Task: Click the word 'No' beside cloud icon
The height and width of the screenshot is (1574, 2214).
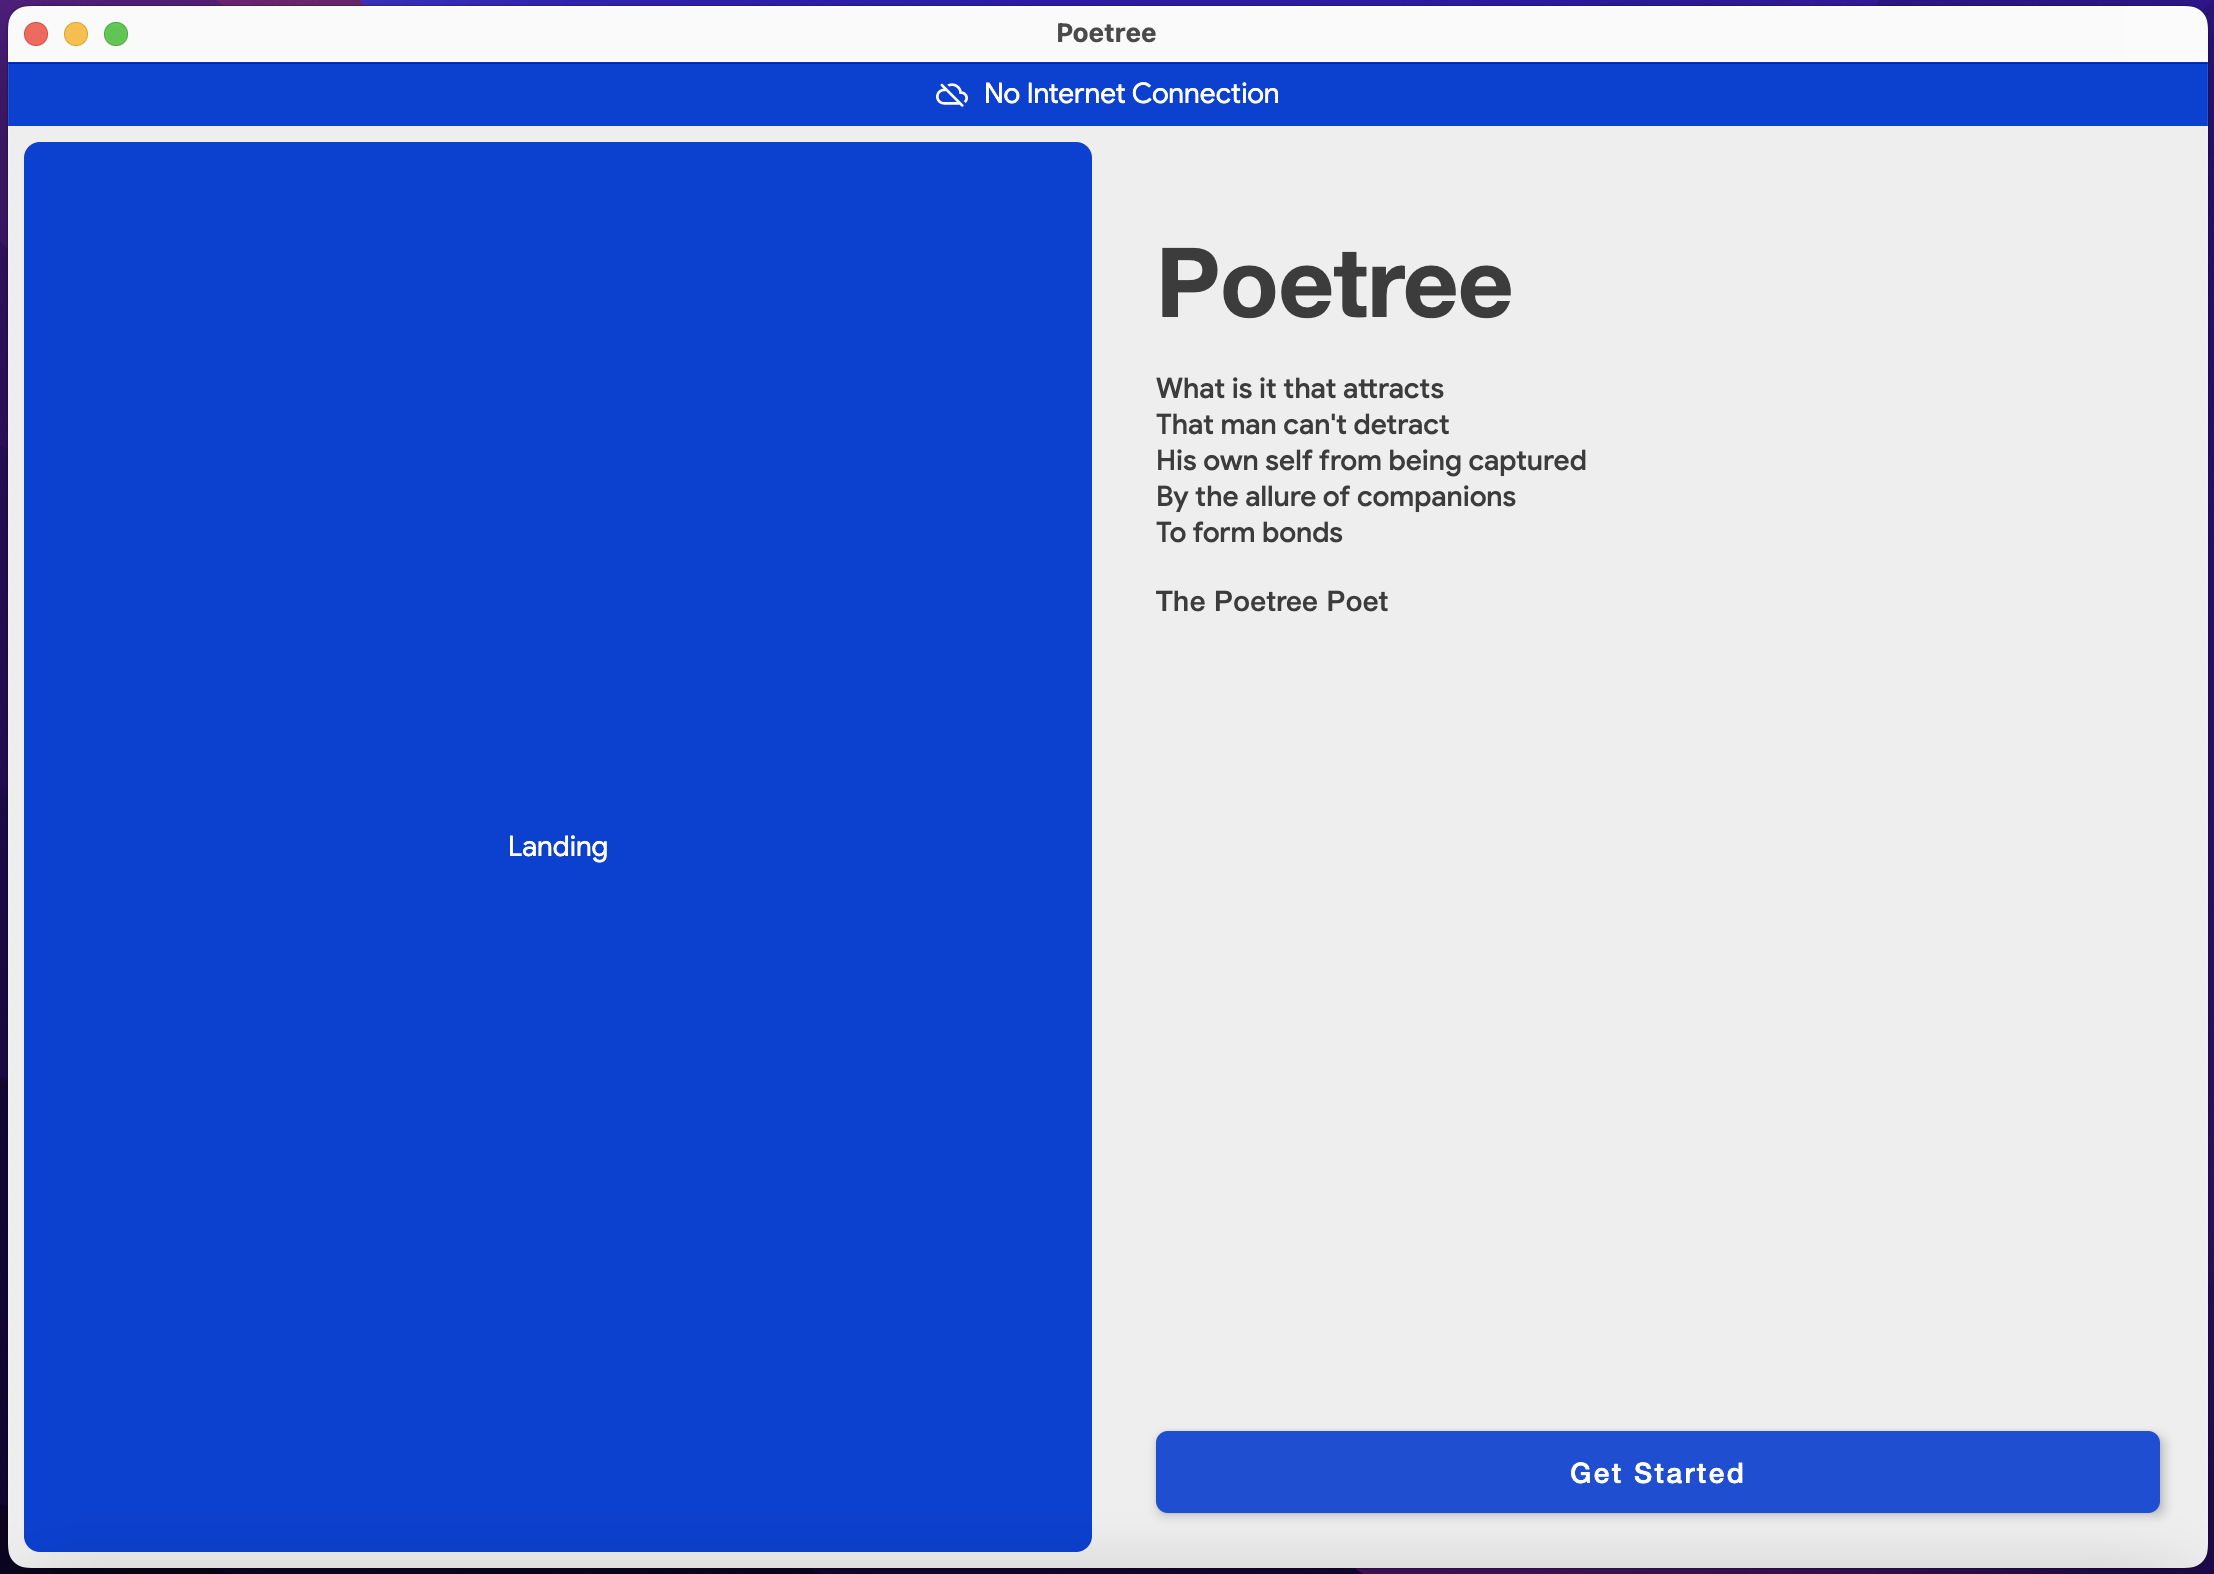Action: (x=1001, y=94)
